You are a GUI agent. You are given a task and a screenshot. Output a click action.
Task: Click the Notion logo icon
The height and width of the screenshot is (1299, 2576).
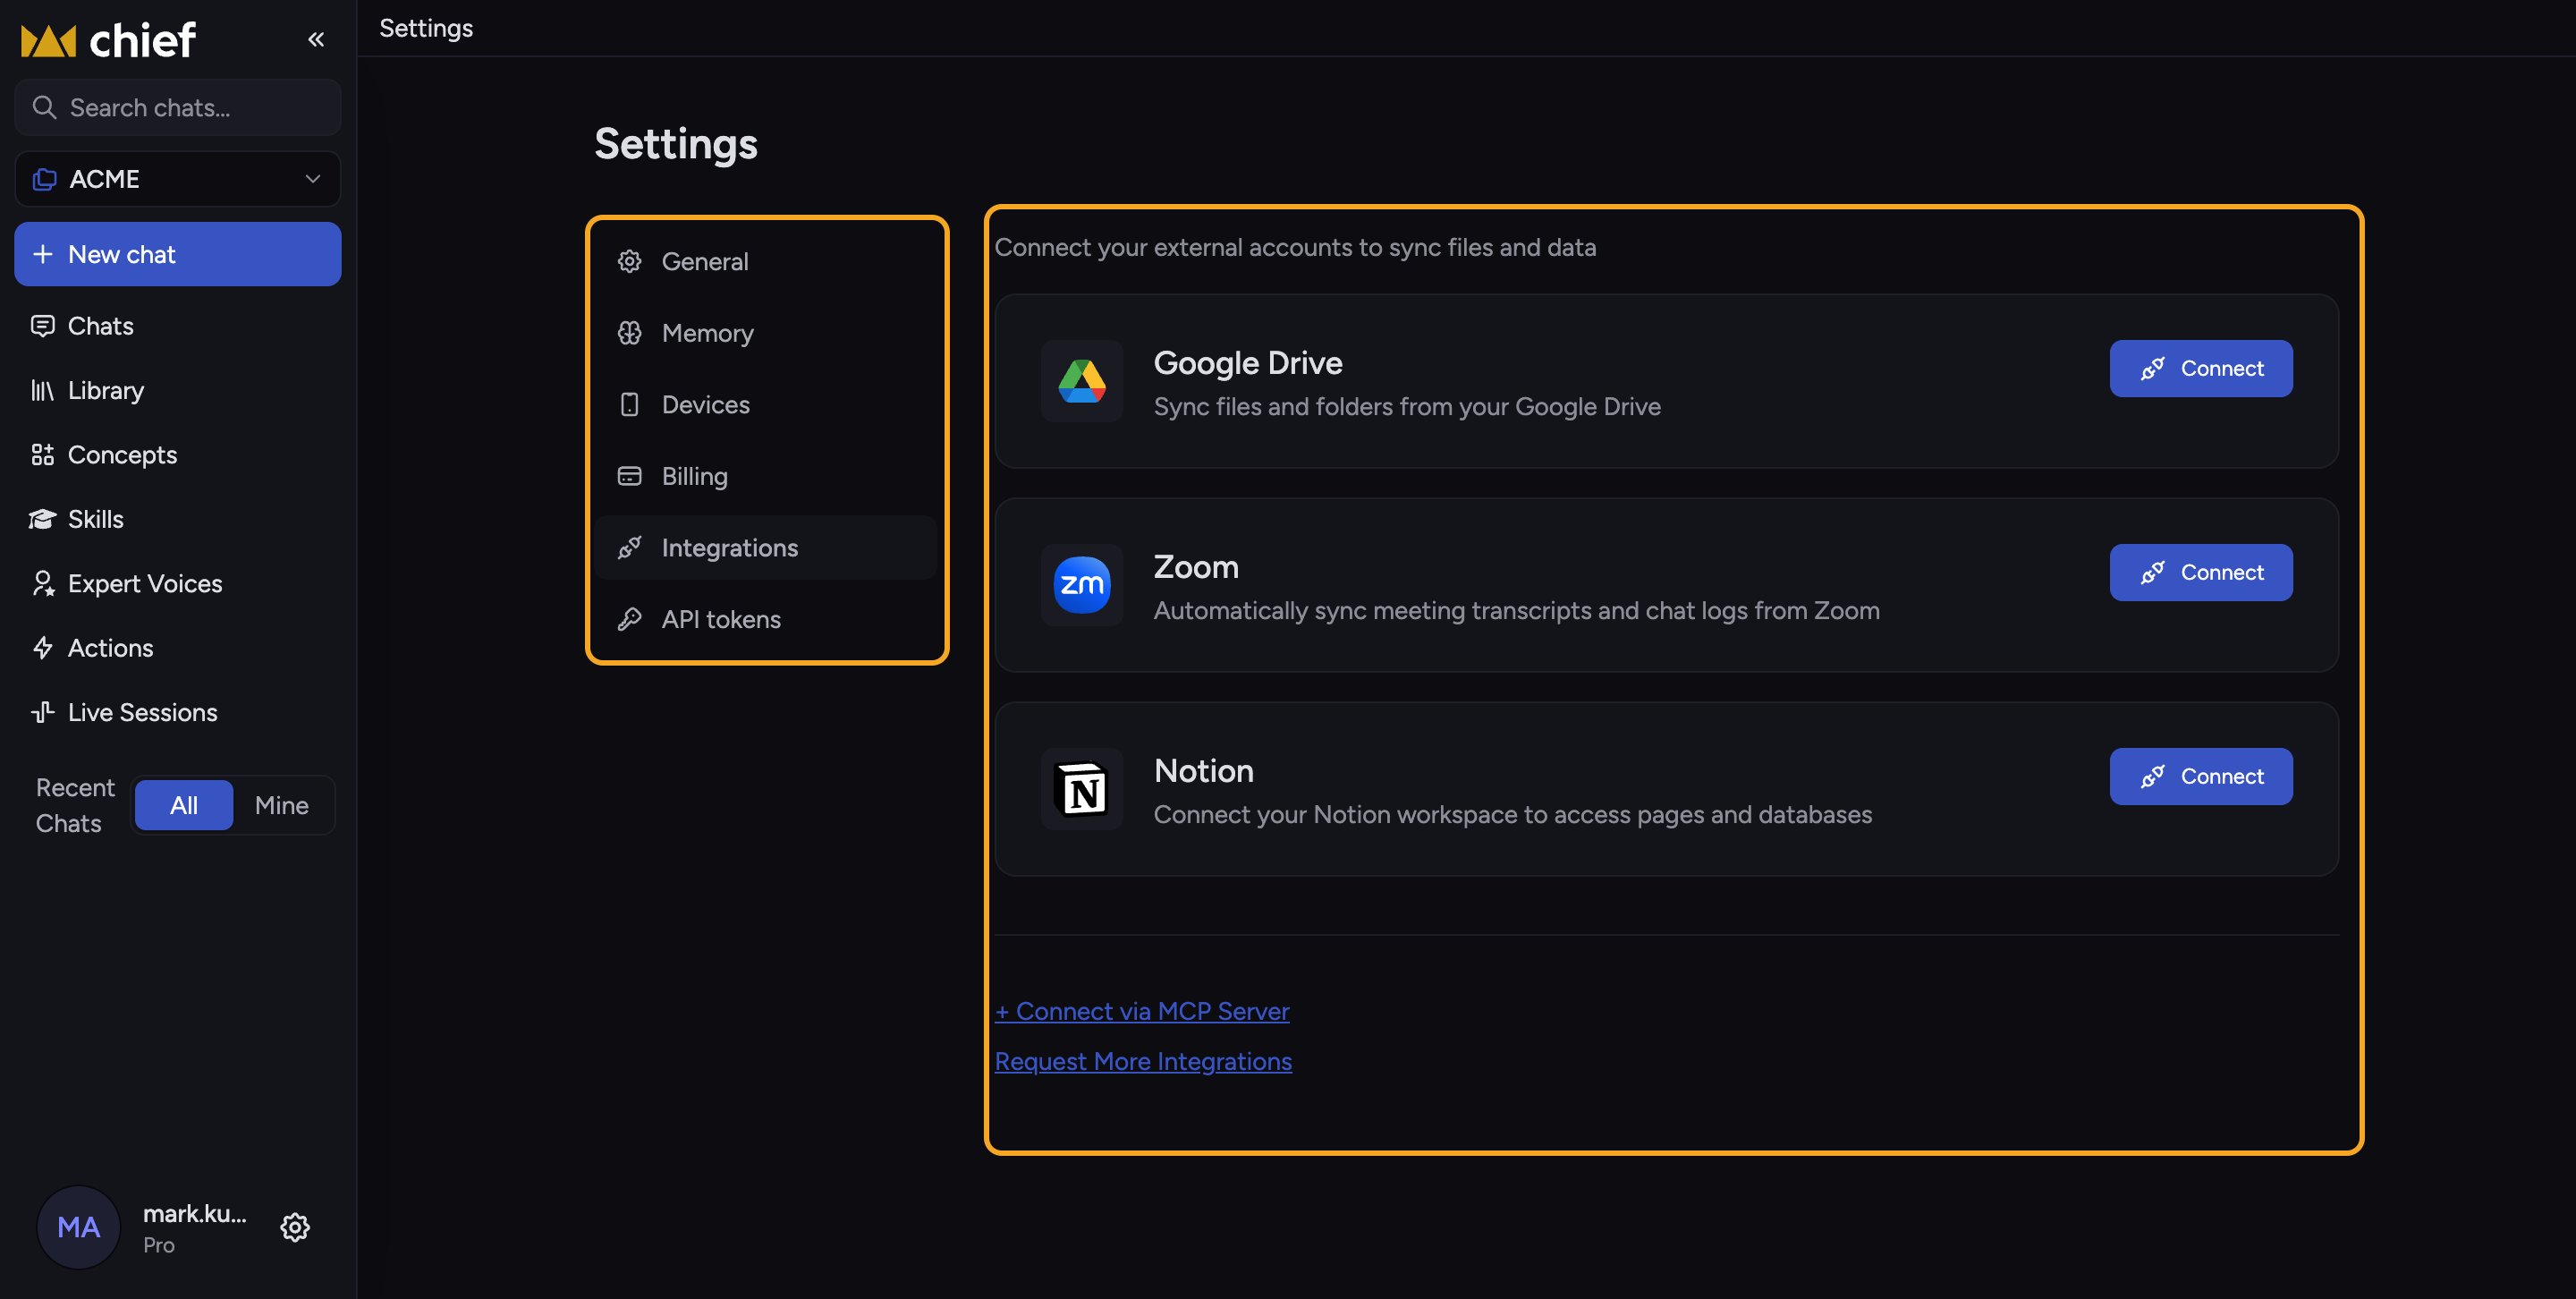[1082, 789]
